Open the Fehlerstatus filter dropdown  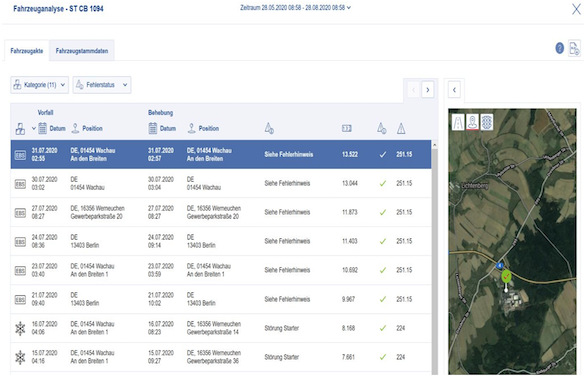click(102, 85)
